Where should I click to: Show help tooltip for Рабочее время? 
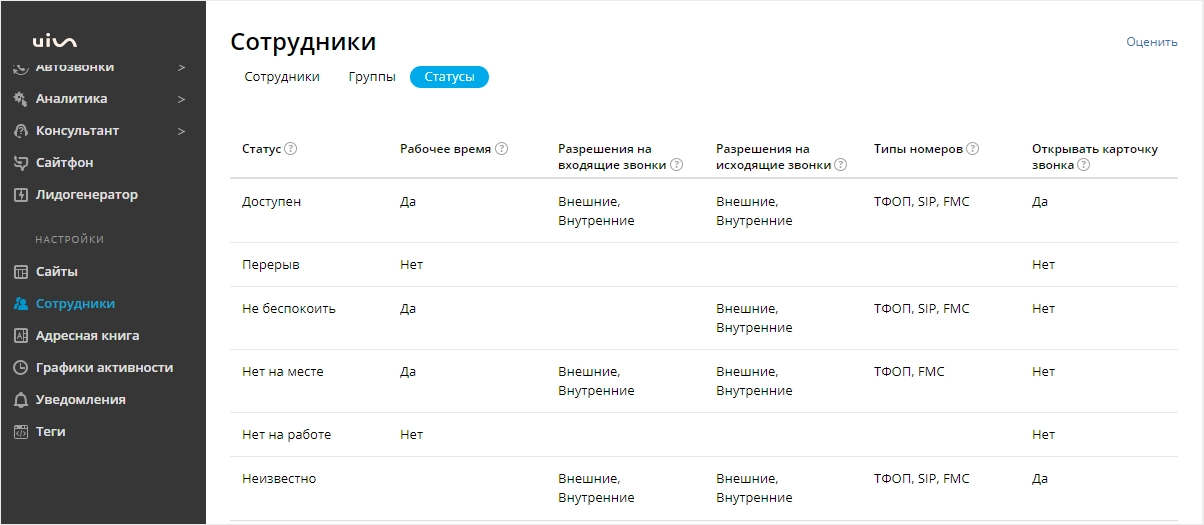[x=502, y=149]
